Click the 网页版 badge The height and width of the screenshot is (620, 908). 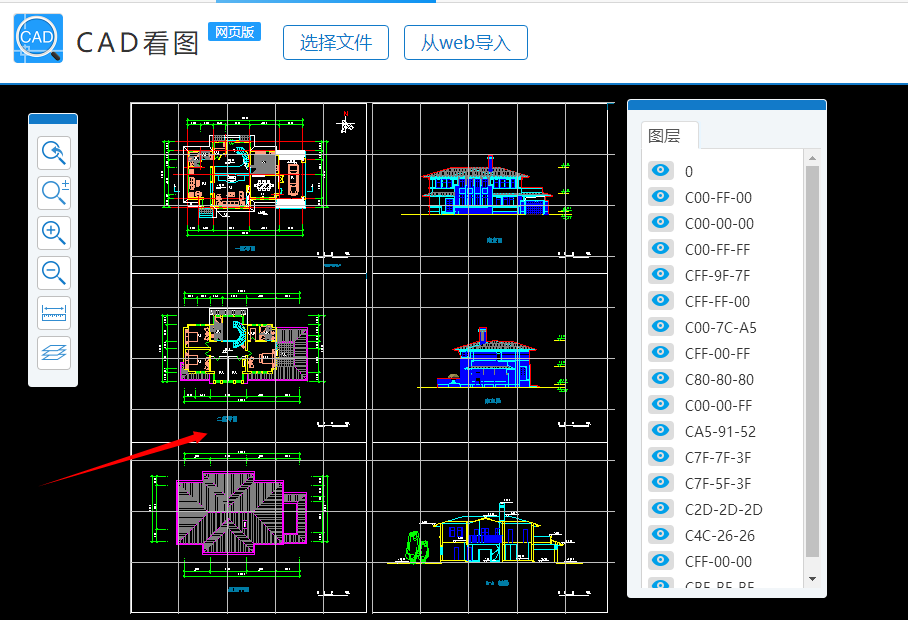(x=234, y=32)
